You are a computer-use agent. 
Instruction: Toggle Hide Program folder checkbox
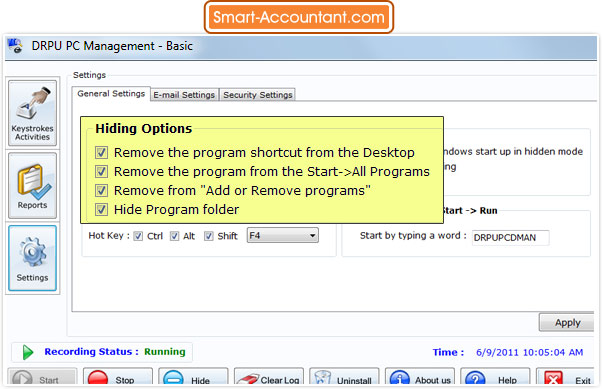pos(101,210)
